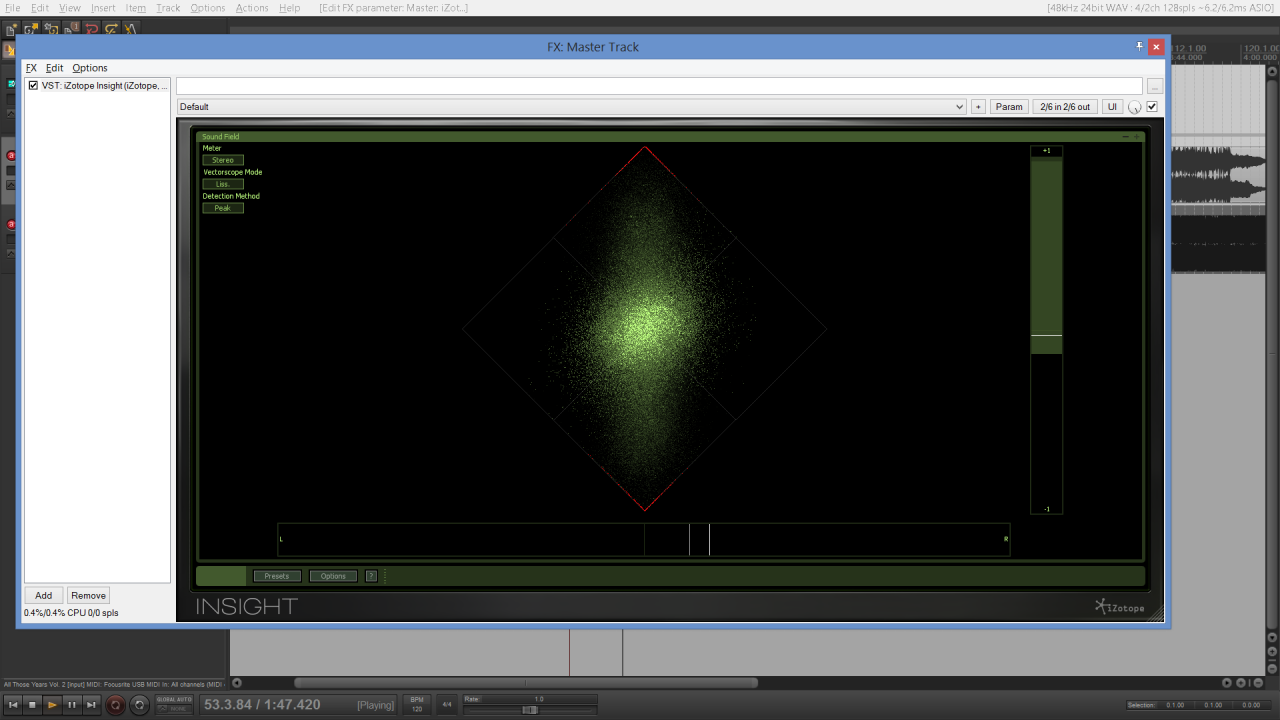
Task: Open the Help menu
Action: coord(289,8)
